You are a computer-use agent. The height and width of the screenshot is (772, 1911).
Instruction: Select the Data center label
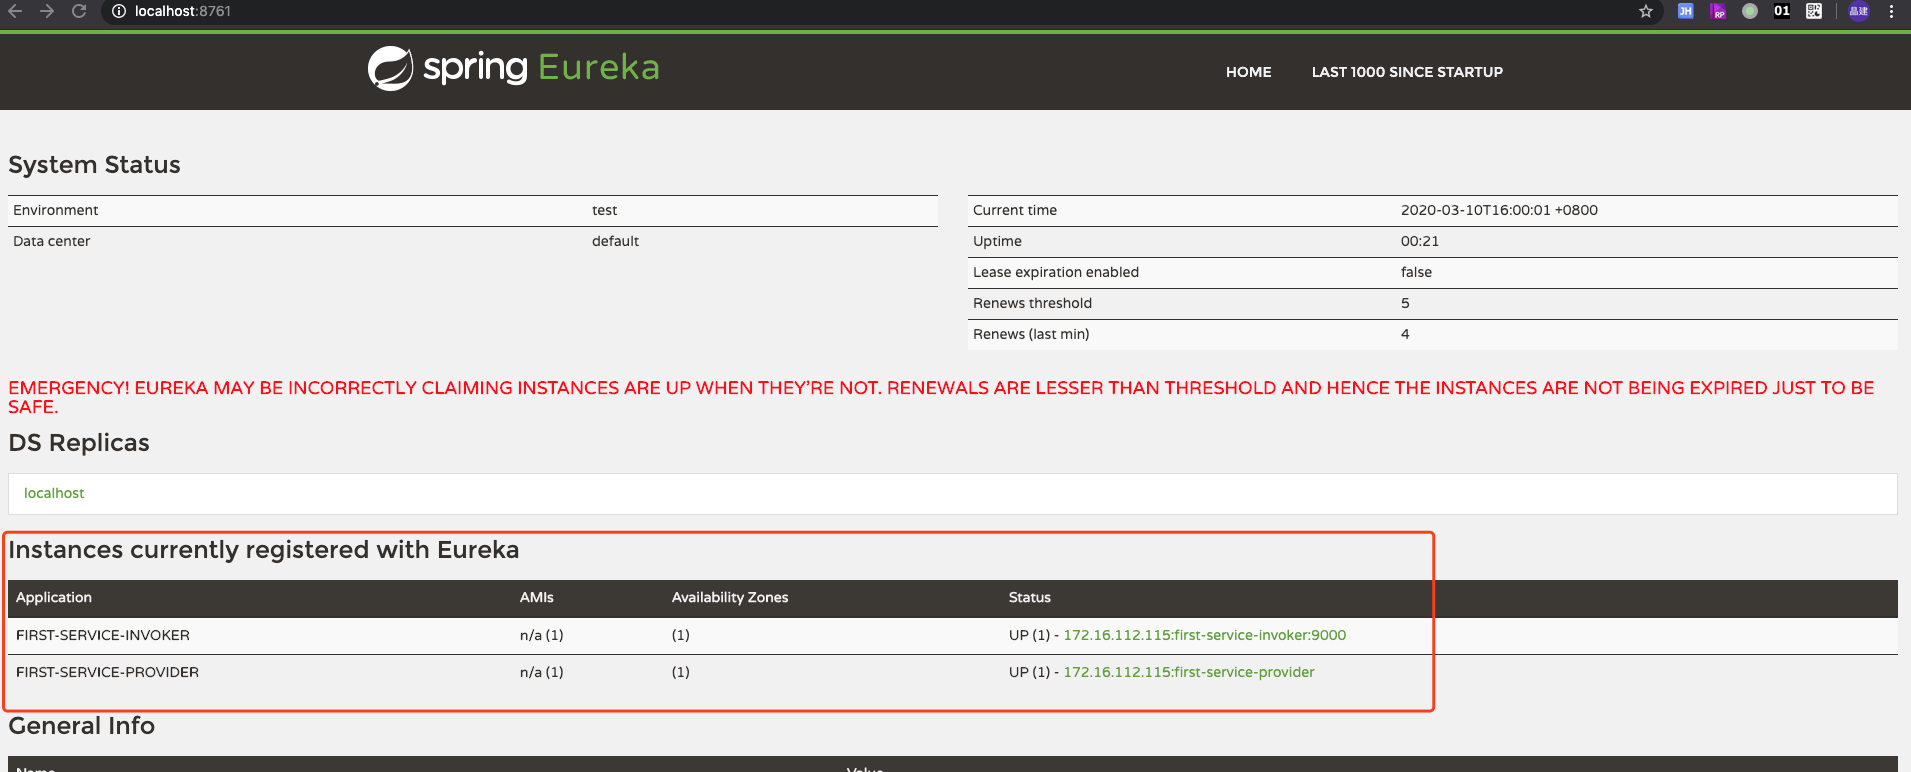point(52,241)
